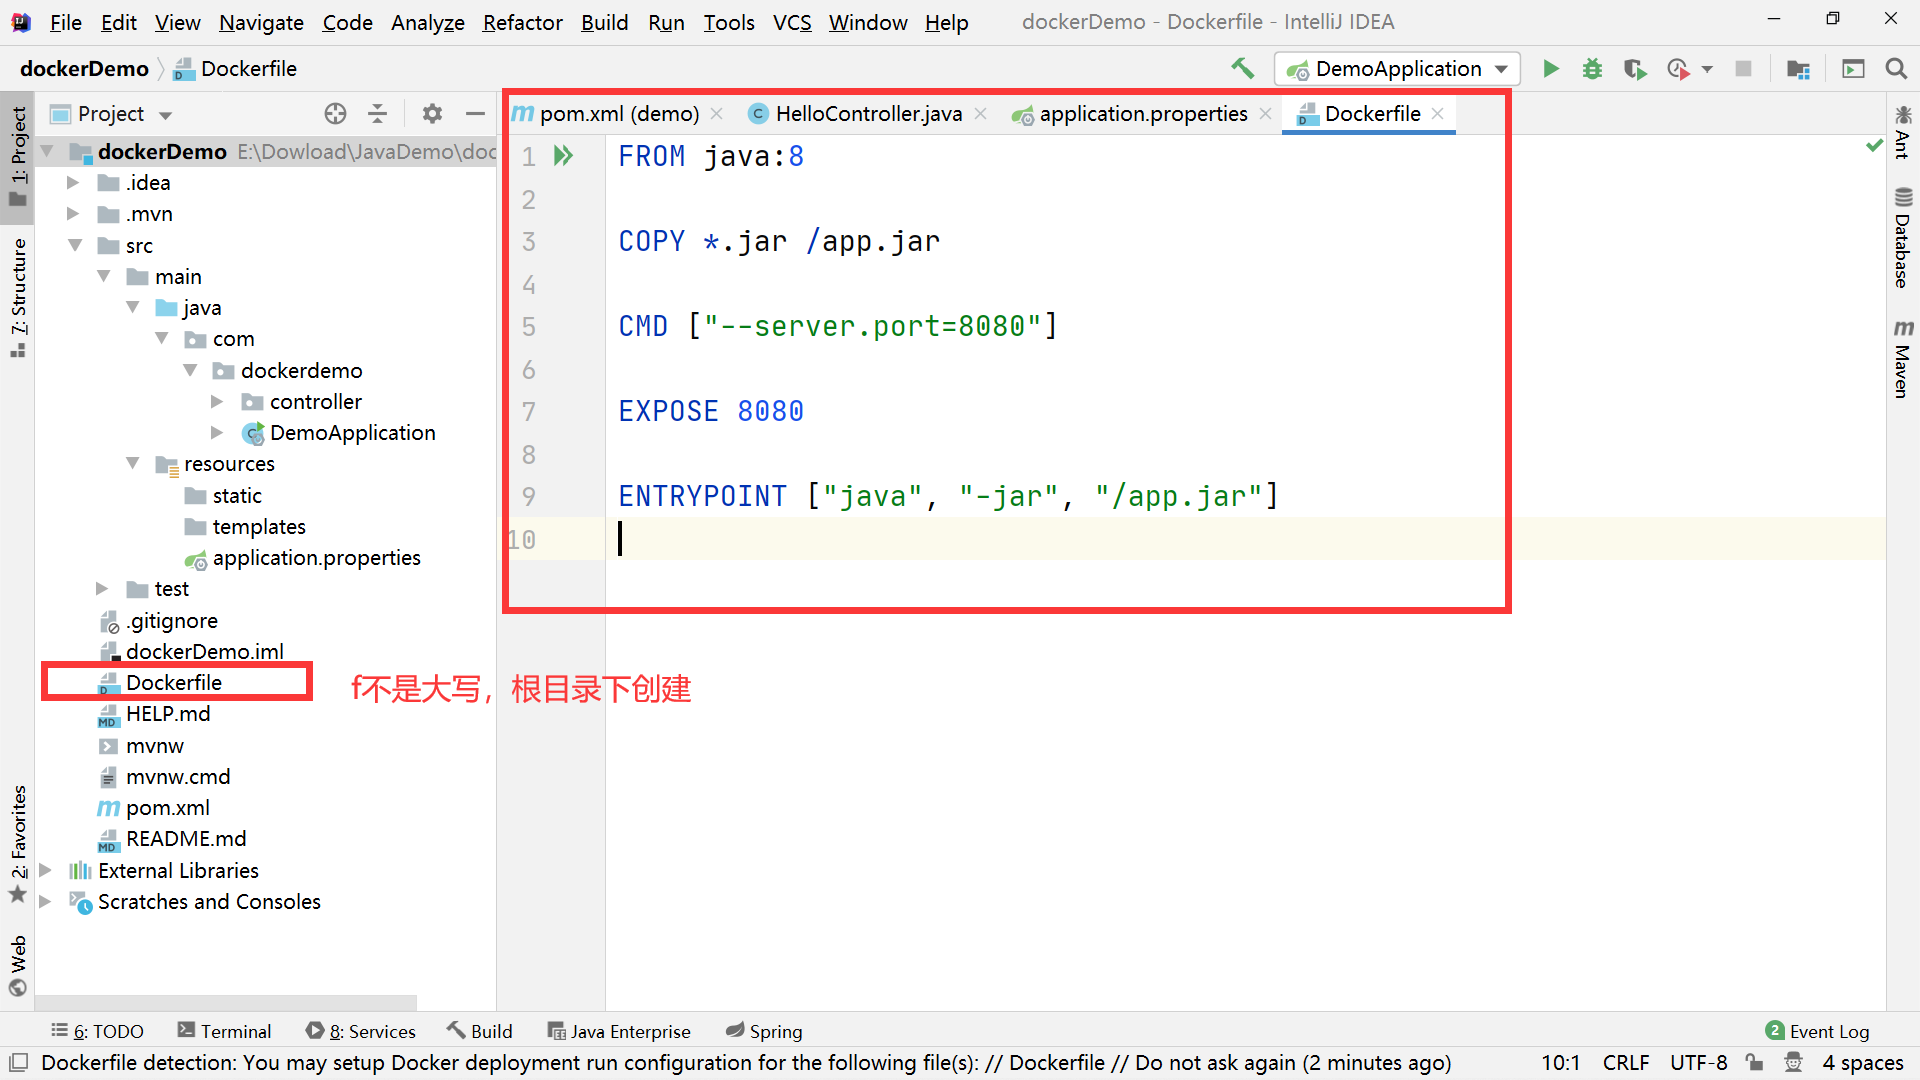Viewport: 1920px width, 1080px height.
Task: Expand the .mvn folder
Action: click(73, 214)
